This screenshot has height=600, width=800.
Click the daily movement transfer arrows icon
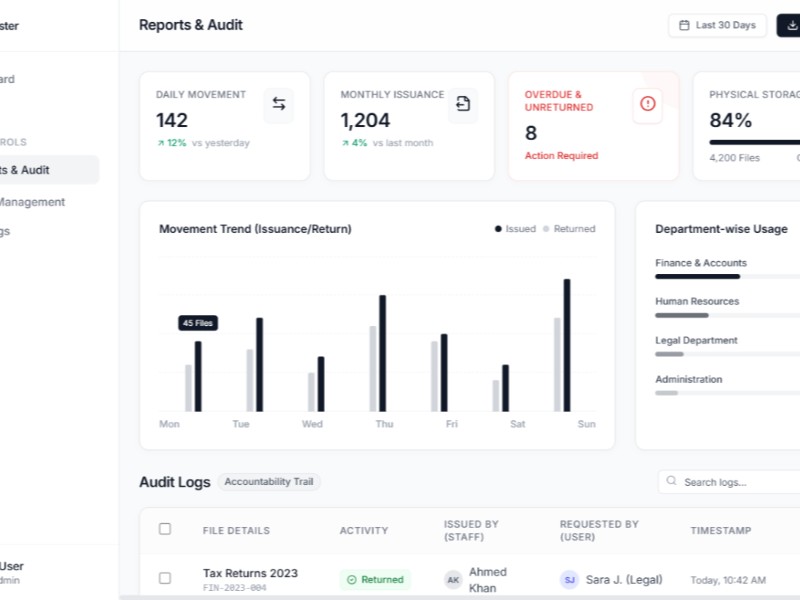[278, 103]
